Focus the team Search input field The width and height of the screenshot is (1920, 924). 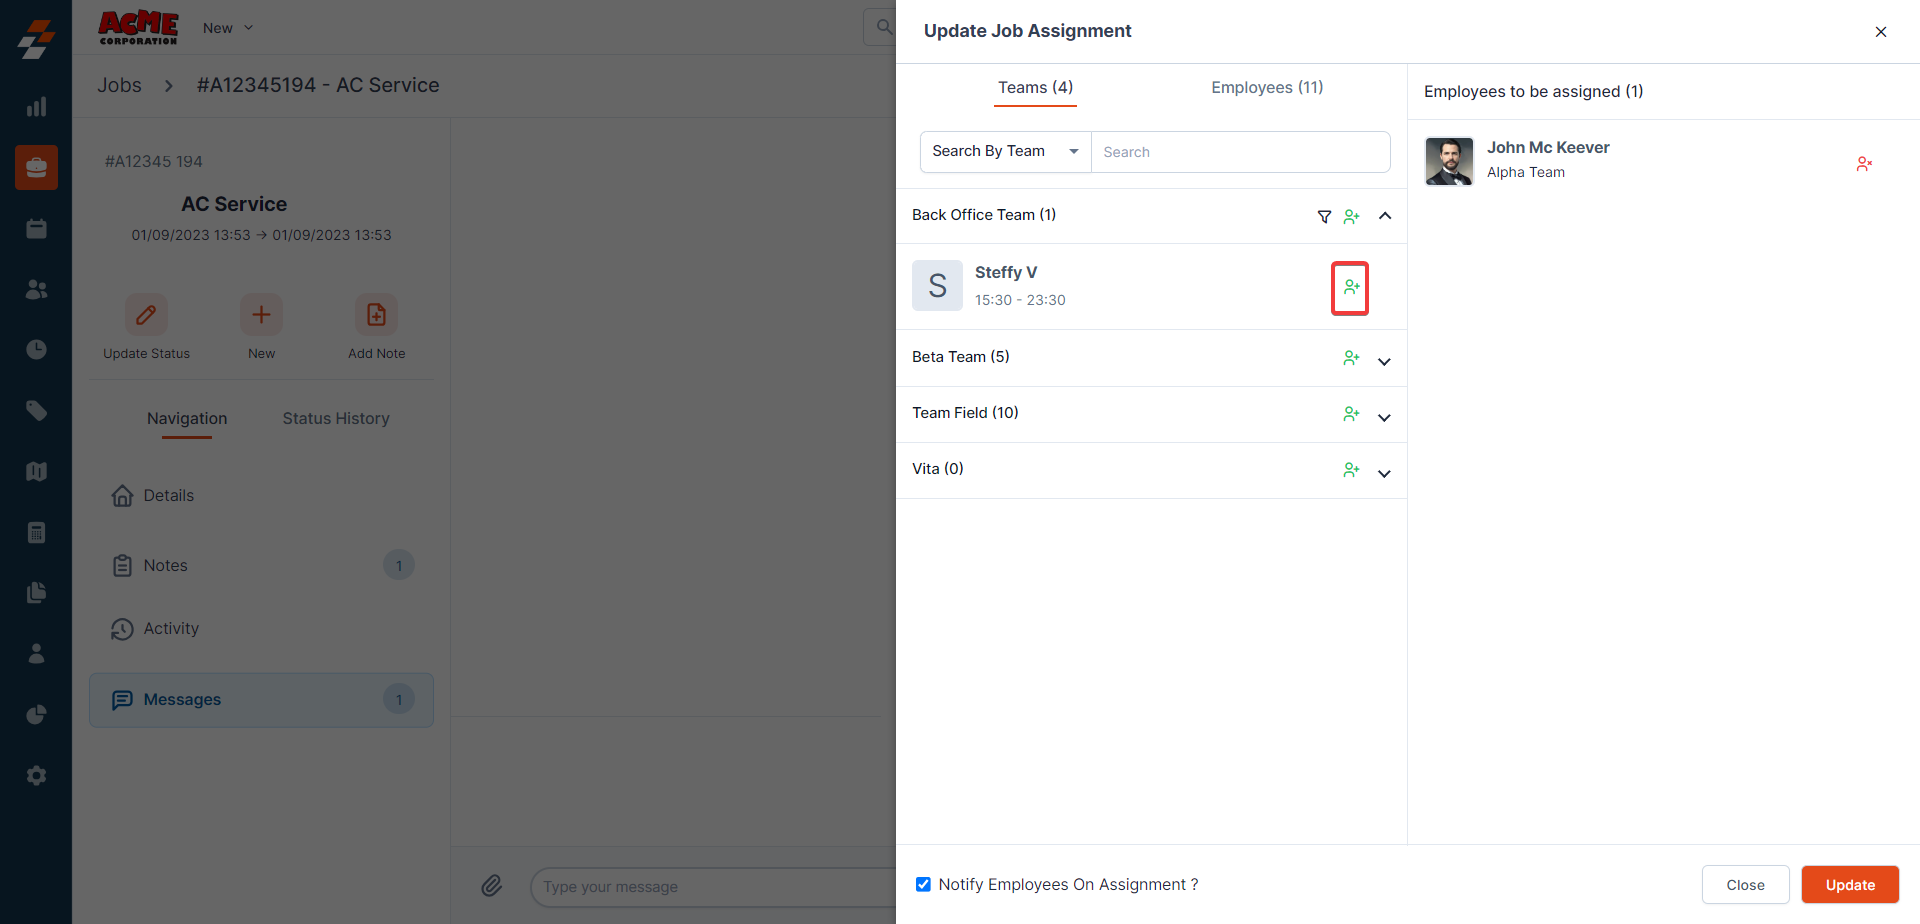[x=1240, y=152]
